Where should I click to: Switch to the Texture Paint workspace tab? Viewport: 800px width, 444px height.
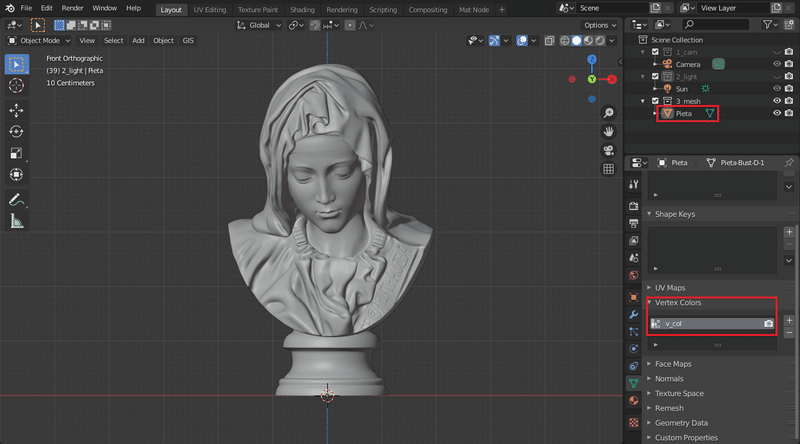pyautogui.click(x=258, y=10)
